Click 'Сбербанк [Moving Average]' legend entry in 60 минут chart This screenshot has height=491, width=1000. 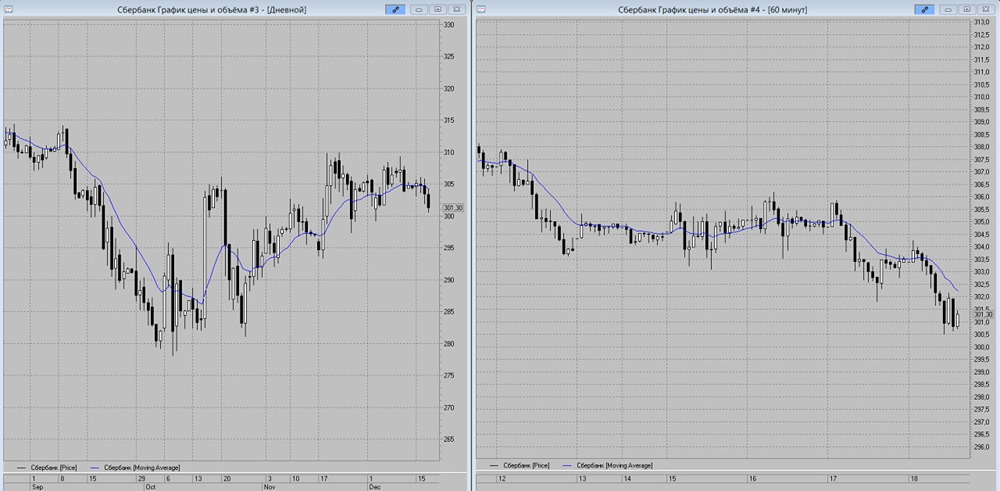pyautogui.click(x=608, y=465)
